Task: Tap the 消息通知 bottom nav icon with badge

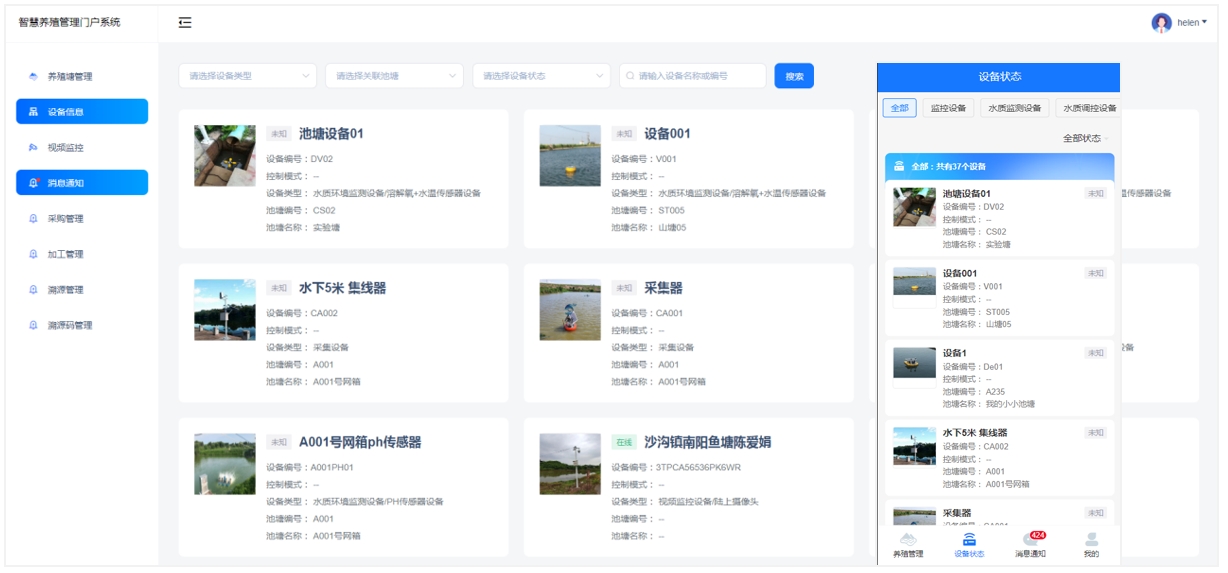Action: coord(1030,545)
